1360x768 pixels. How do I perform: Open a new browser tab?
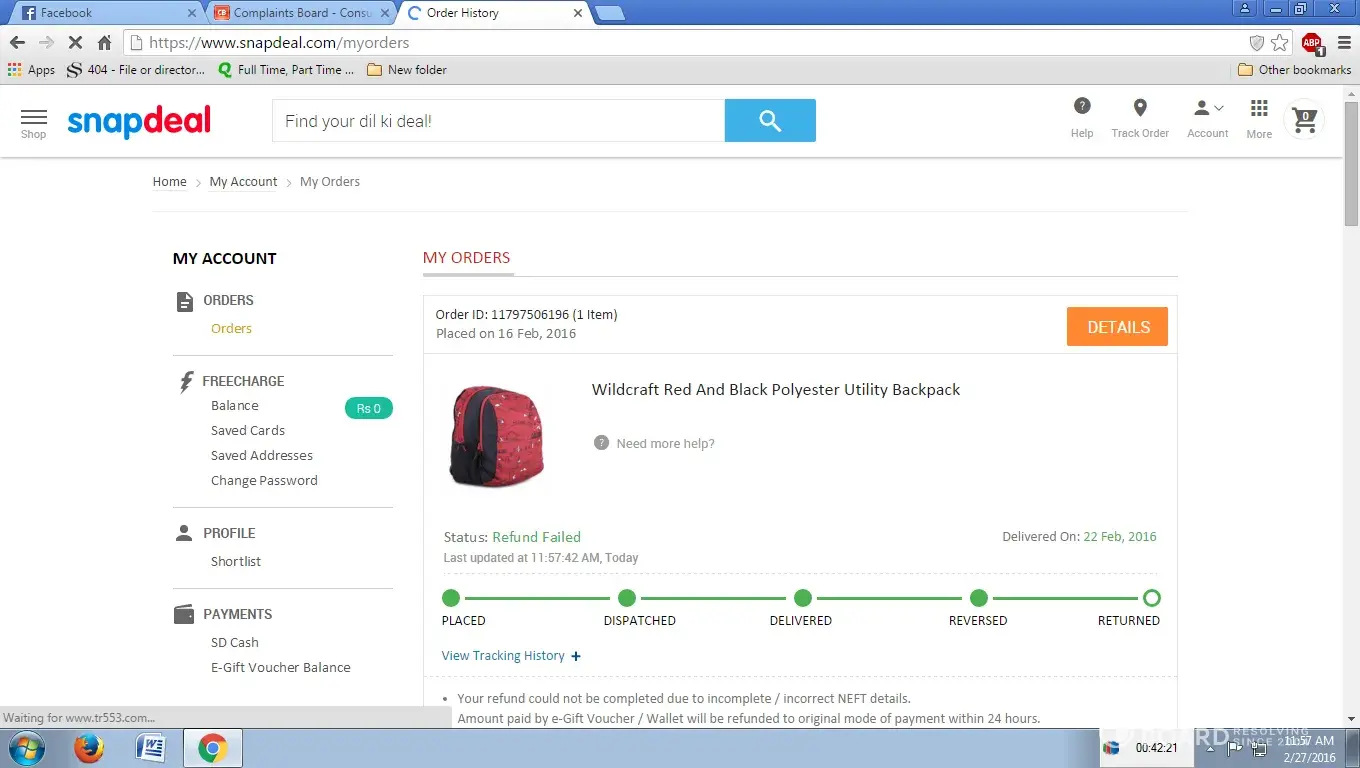609,13
